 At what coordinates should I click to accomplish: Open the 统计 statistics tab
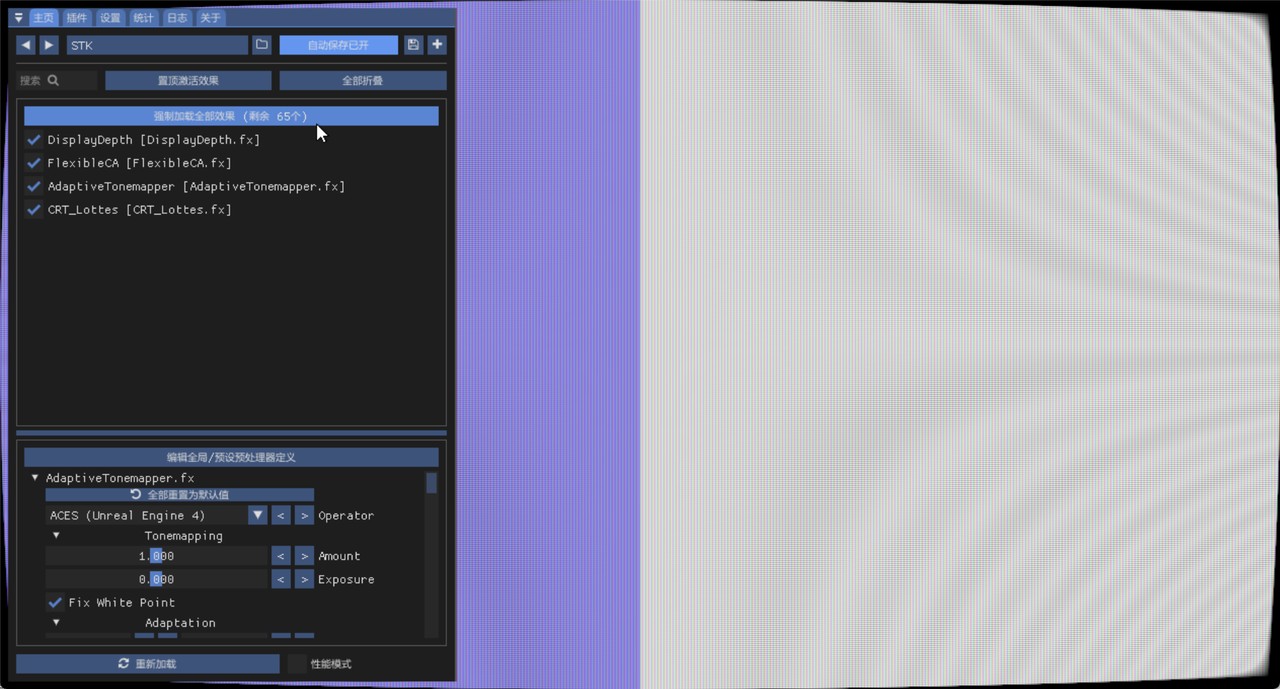pos(144,18)
